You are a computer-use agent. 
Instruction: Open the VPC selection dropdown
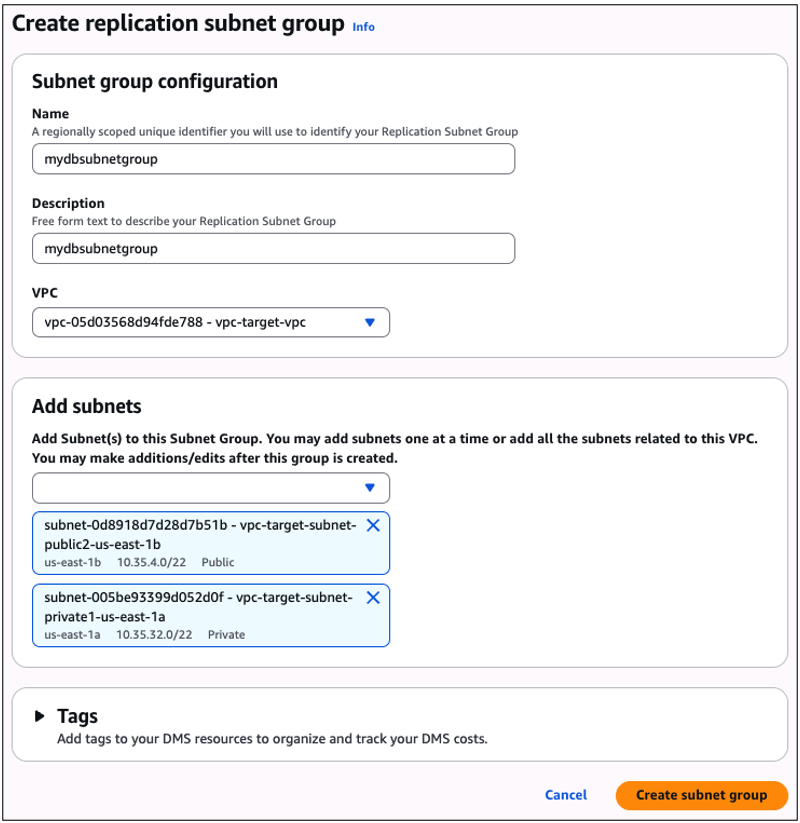(x=210, y=322)
